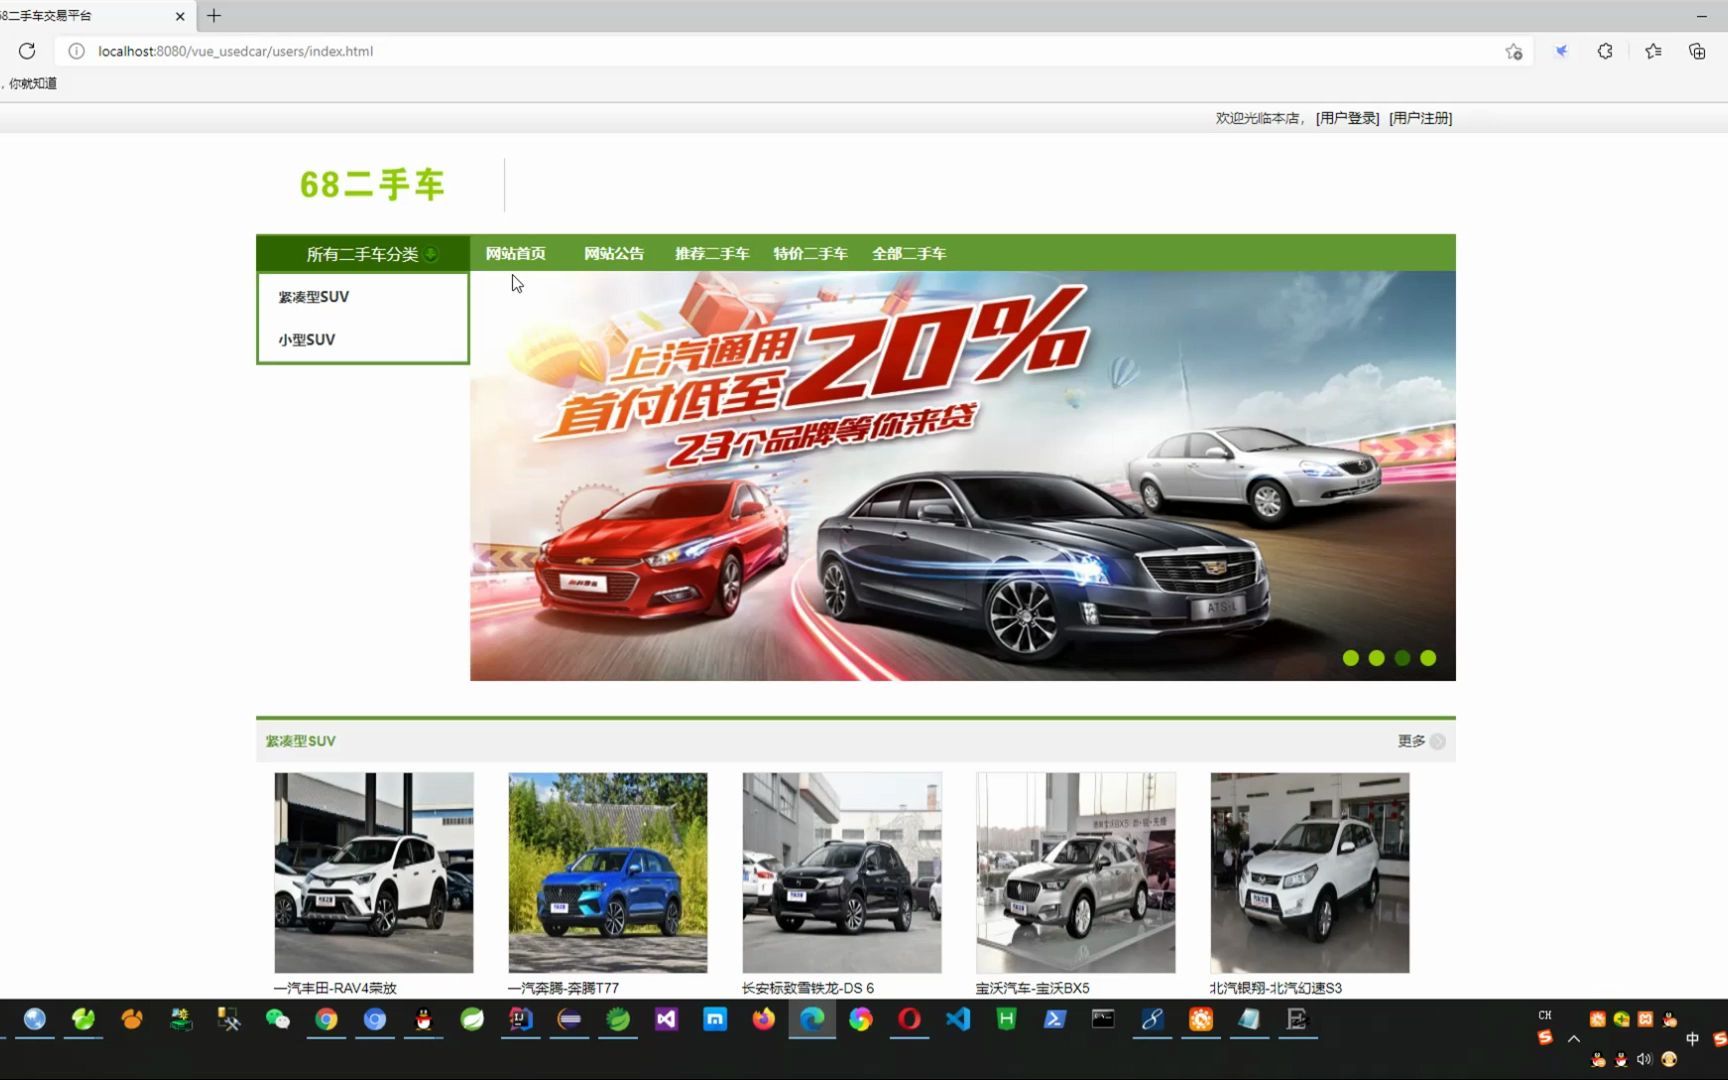
Task: Open the 一汽丰田-RAV4荣放 car thumbnail
Action: [x=374, y=872]
